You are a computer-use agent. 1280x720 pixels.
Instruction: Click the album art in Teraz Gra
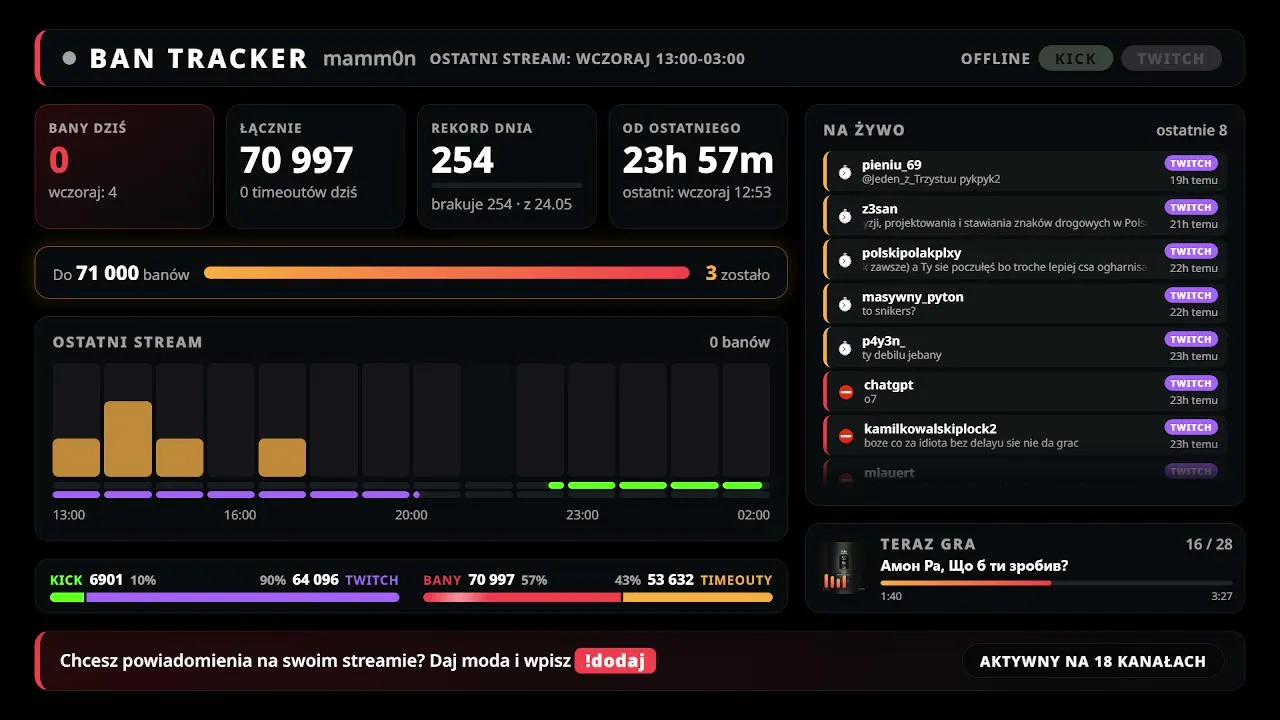point(843,568)
